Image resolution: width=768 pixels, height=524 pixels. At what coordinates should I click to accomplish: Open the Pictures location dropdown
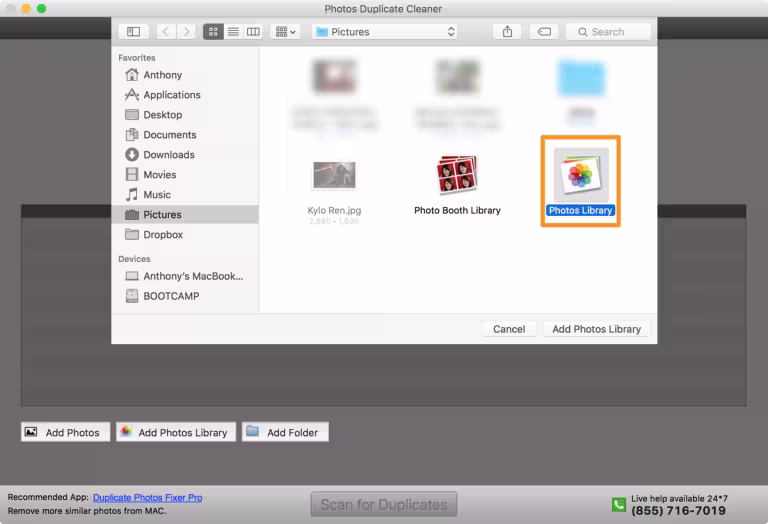tap(384, 32)
